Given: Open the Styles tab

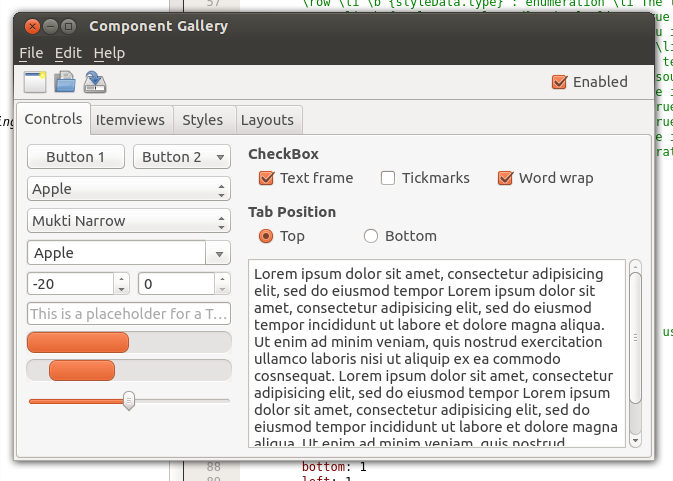Looking at the screenshot, I should point(202,120).
